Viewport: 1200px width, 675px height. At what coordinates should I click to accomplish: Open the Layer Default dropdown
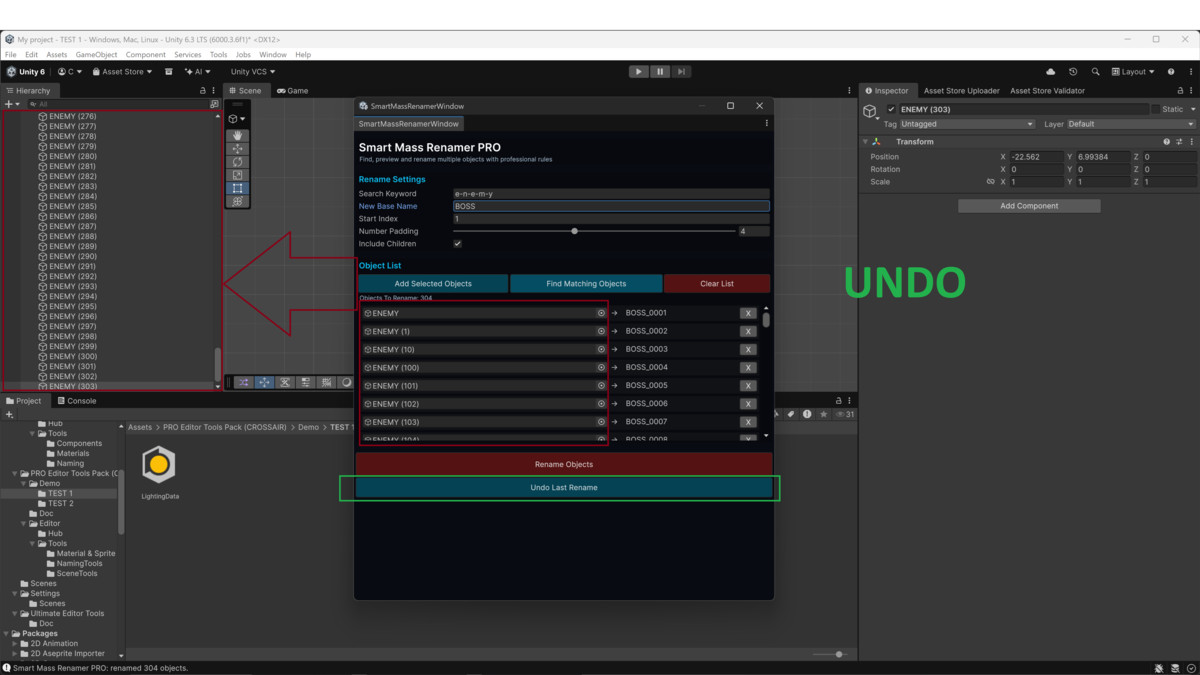[1131, 124]
